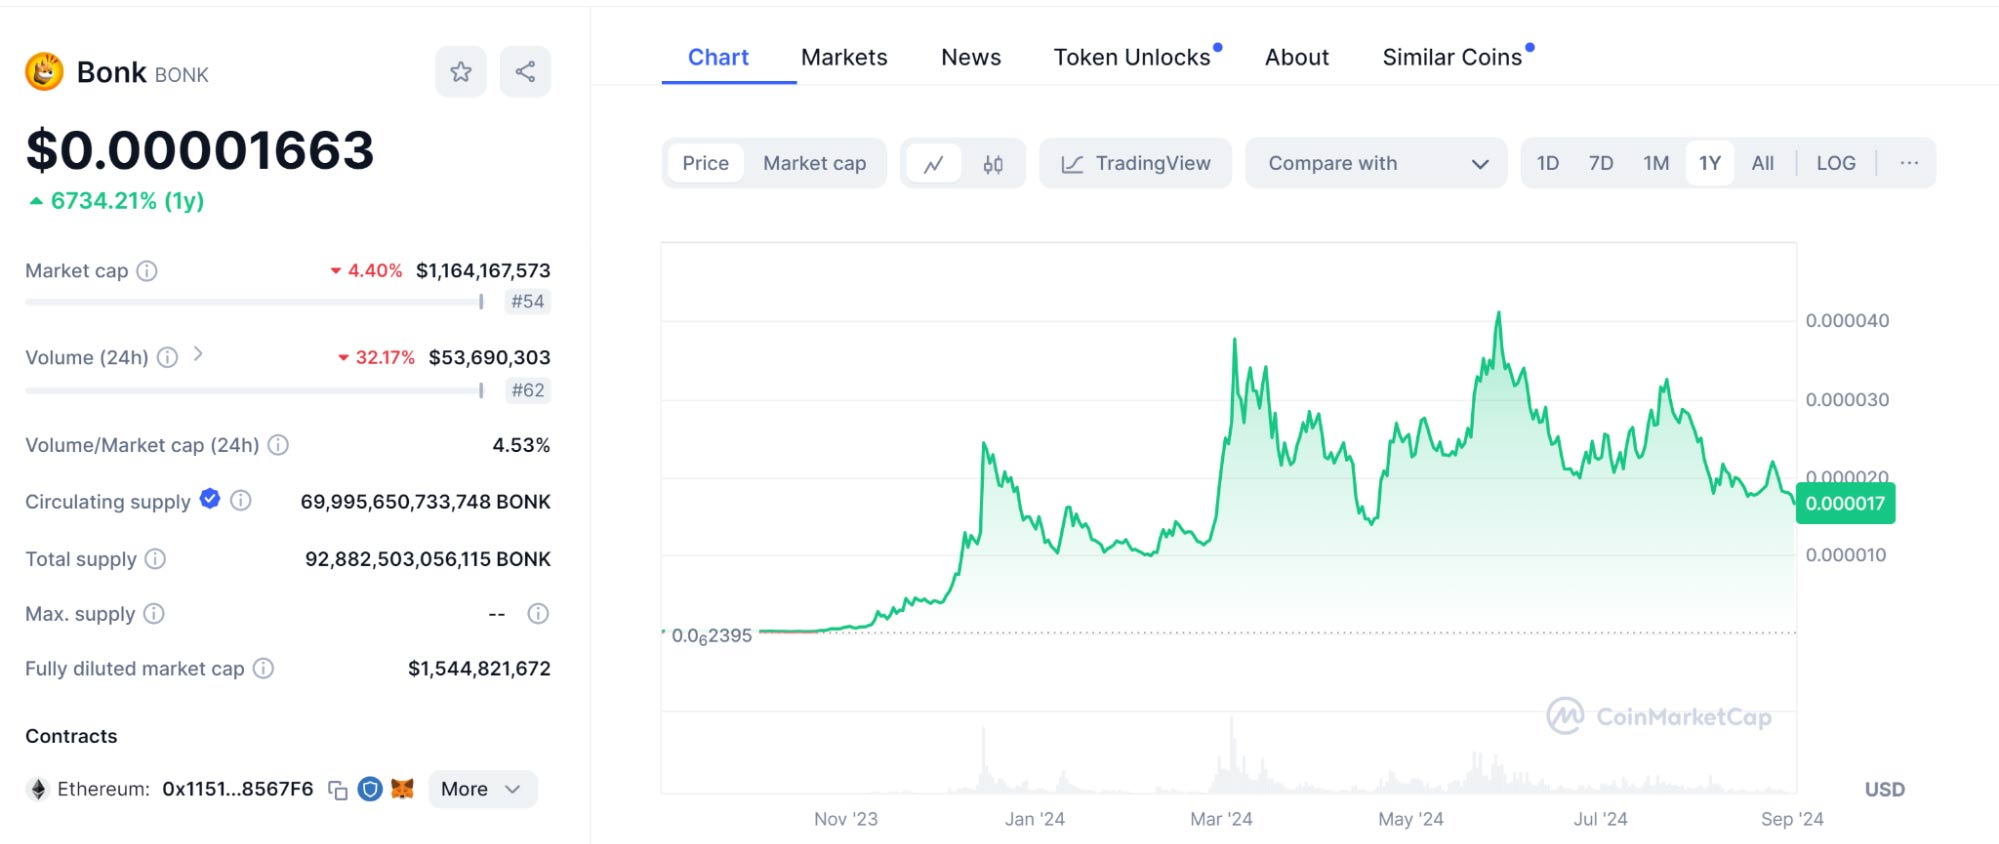Switch to Similar Coins tab
Image resolution: width=1999 pixels, height=844 pixels.
click(x=1453, y=57)
